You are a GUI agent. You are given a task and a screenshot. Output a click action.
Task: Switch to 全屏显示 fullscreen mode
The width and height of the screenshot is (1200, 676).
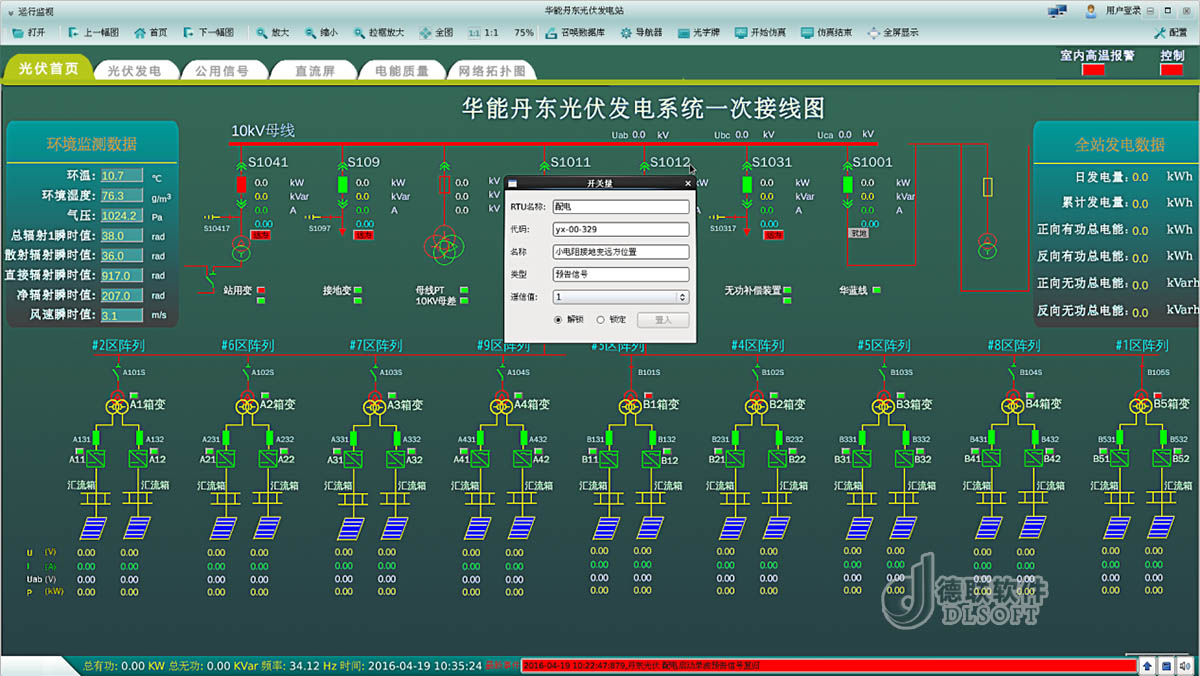point(892,32)
